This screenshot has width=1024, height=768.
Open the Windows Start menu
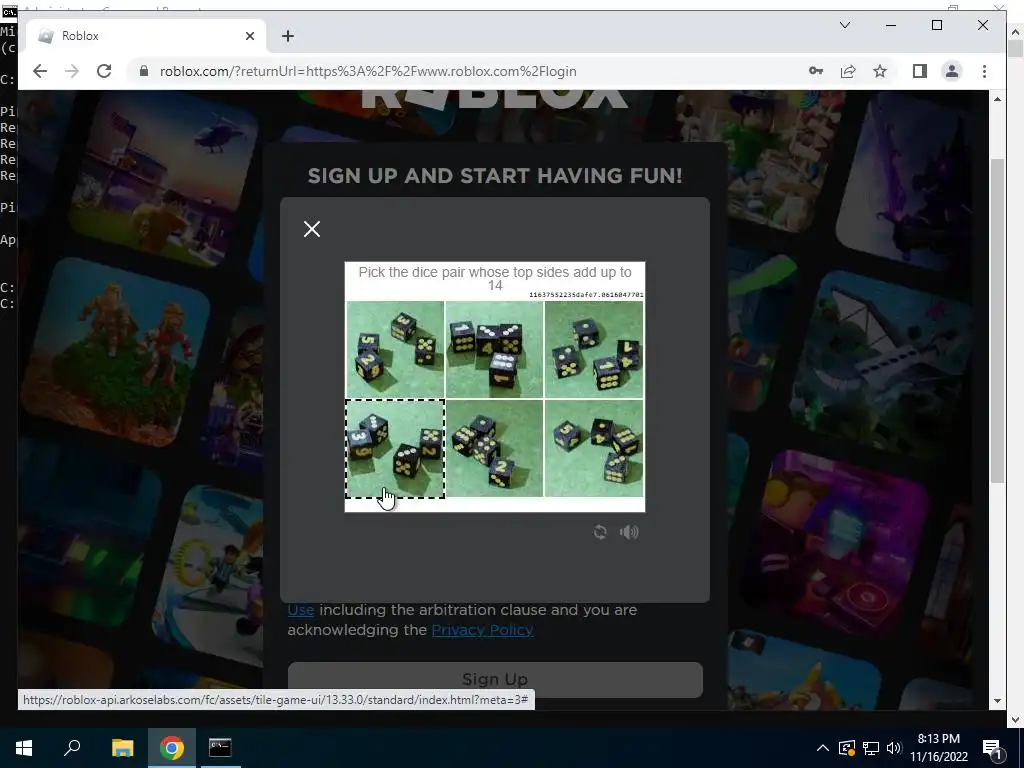24,748
